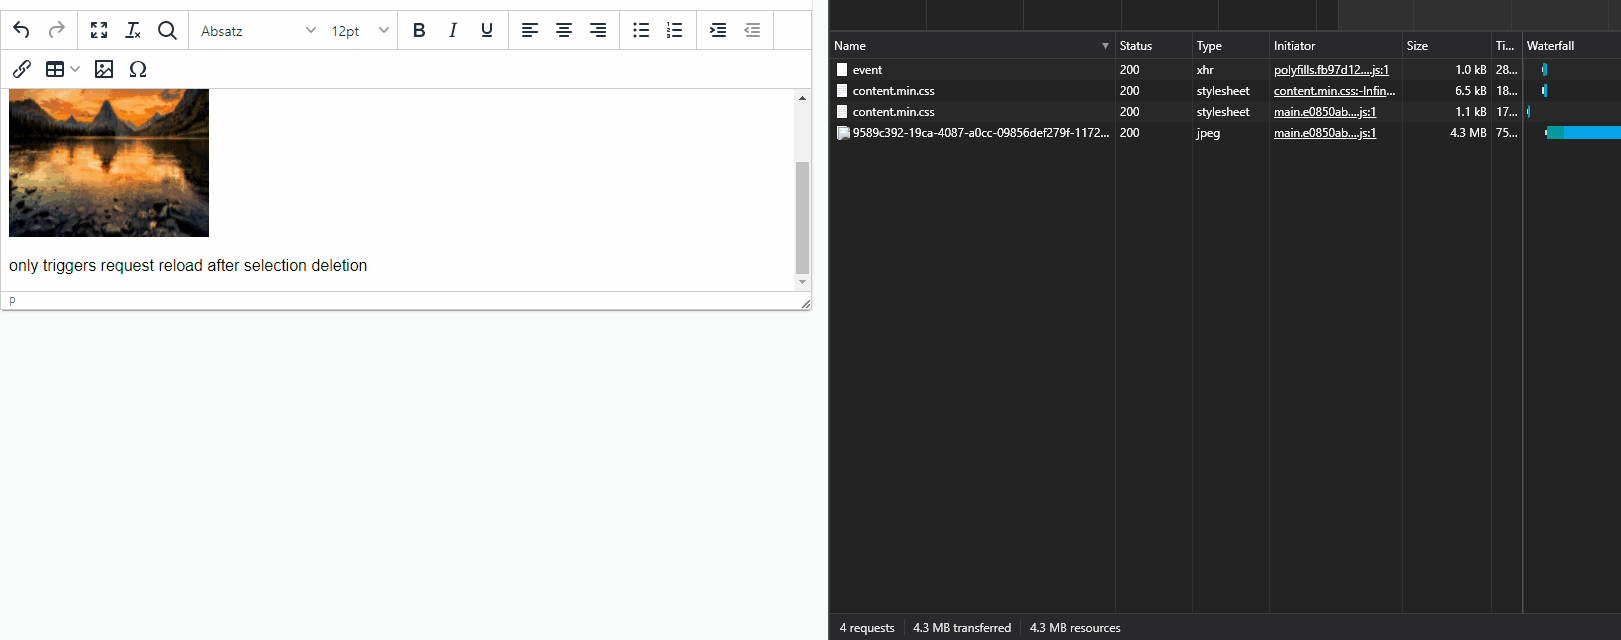Select the mountain lake image in editor
Image resolution: width=1621 pixels, height=640 pixels.
click(109, 163)
